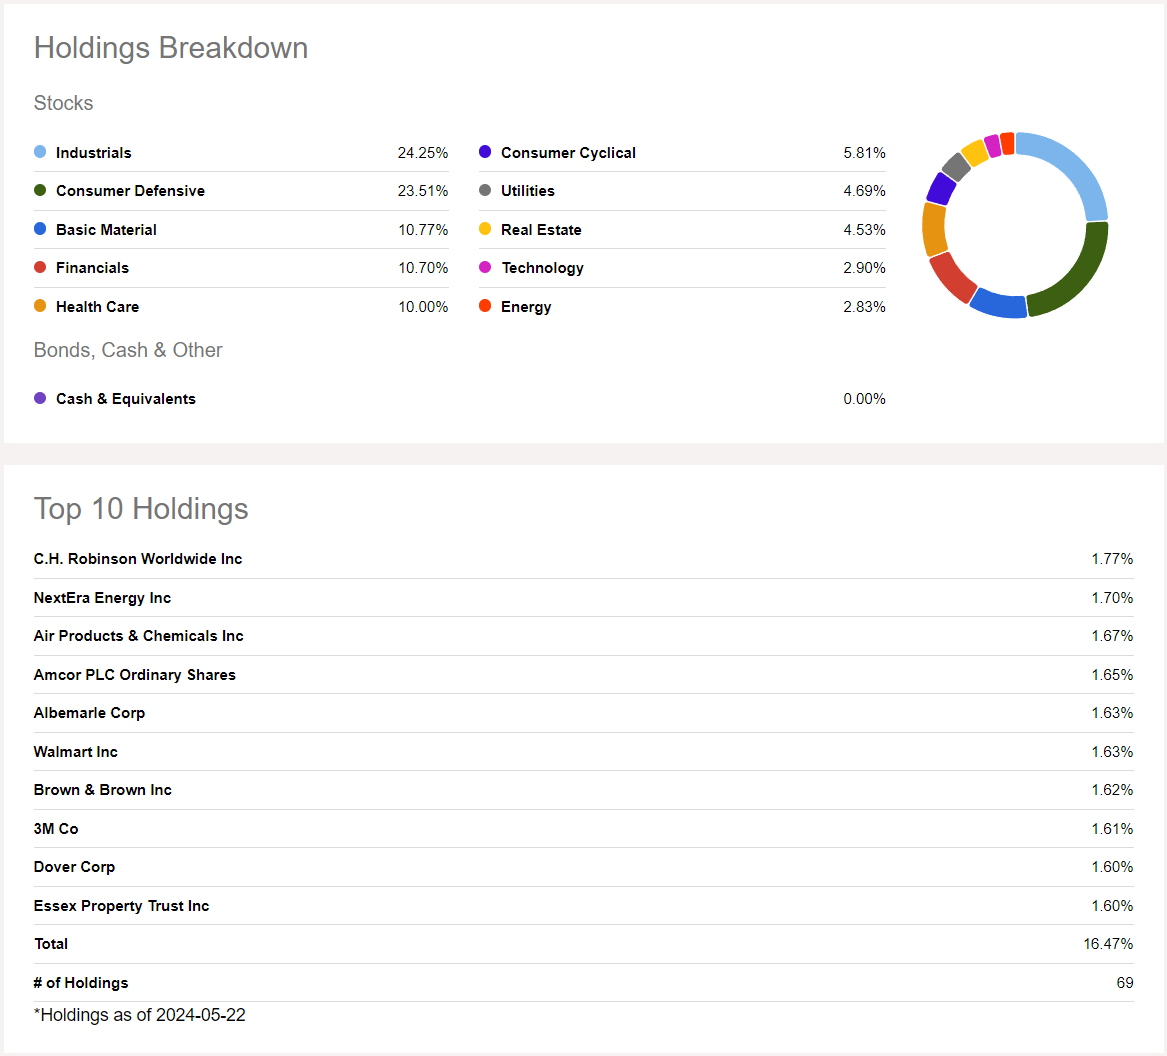Click the red Financials donut segment
Image resolution: width=1167 pixels, height=1056 pixels.
[952, 278]
